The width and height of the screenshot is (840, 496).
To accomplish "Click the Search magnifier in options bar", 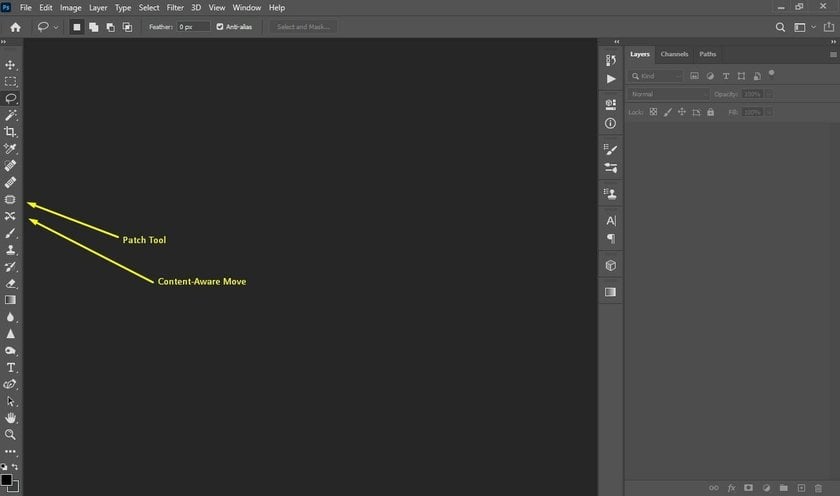I will click(780, 27).
